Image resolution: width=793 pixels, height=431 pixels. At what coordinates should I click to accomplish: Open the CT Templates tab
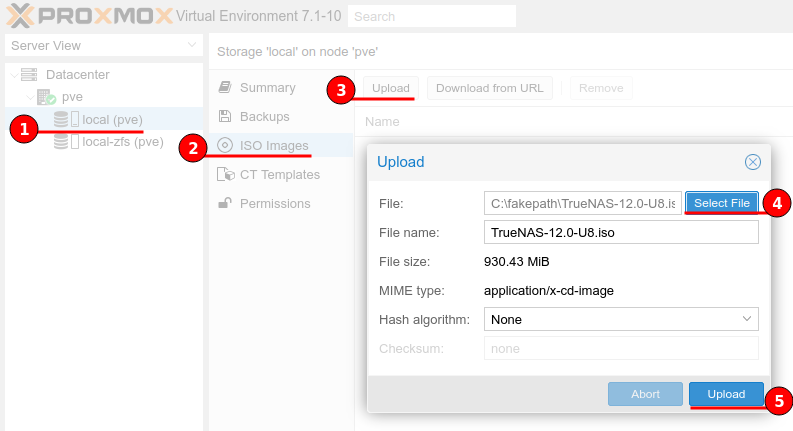click(281, 175)
